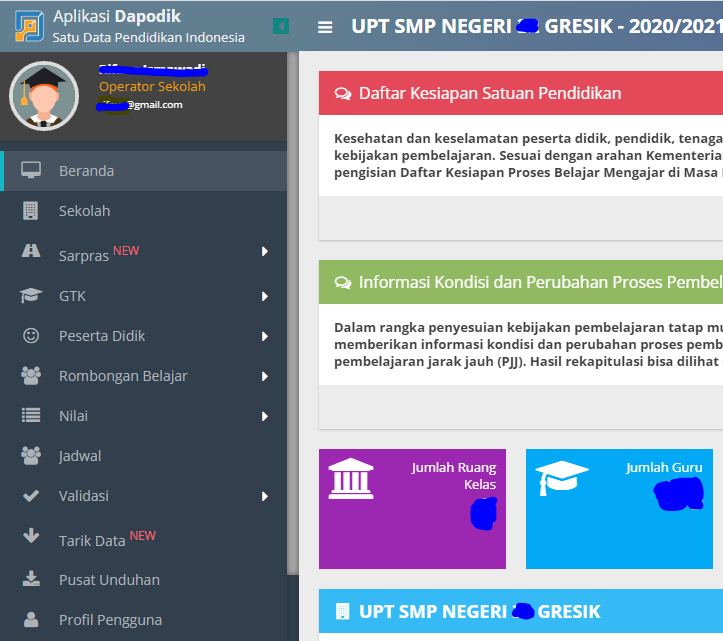Click the Aplikasi Dapodik logo icon
This screenshot has width=723, height=641.
(x=29, y=26)
